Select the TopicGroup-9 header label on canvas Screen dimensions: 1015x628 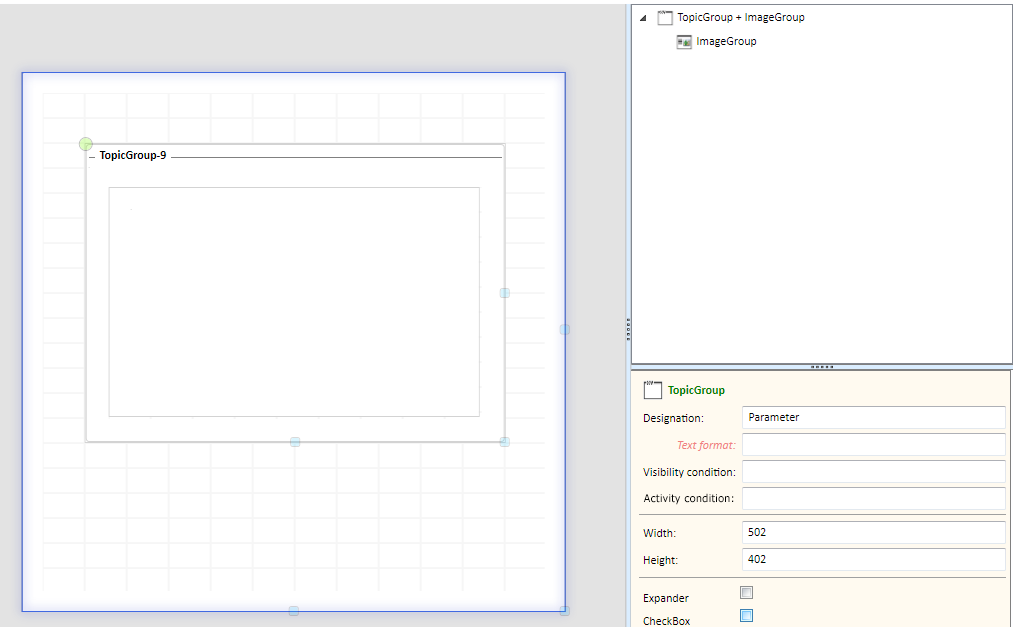point(133,156)
